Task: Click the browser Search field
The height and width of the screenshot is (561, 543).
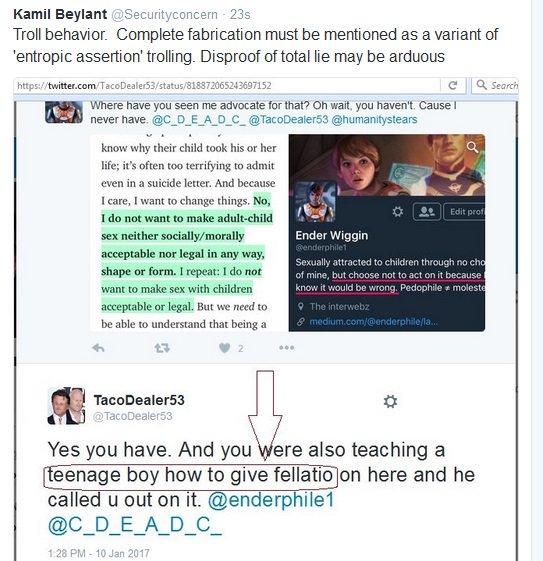Action: (496, 86)
